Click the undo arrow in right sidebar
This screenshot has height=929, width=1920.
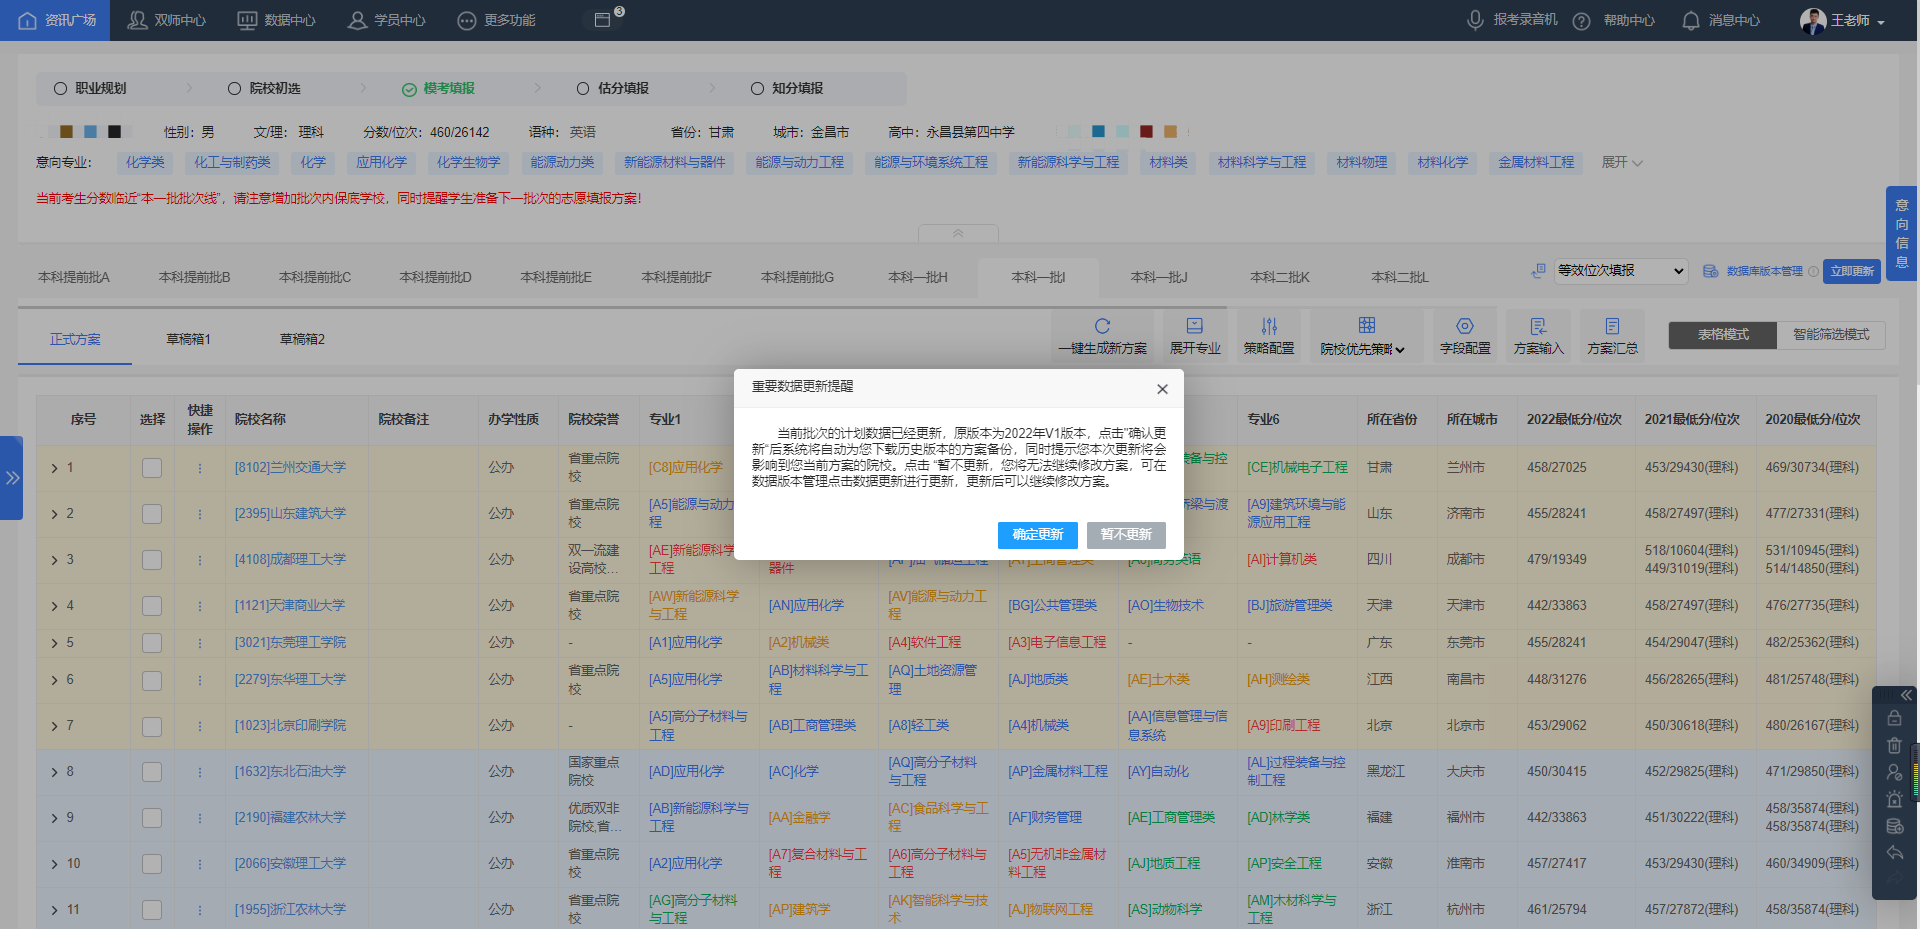(x=1894, y=853)
